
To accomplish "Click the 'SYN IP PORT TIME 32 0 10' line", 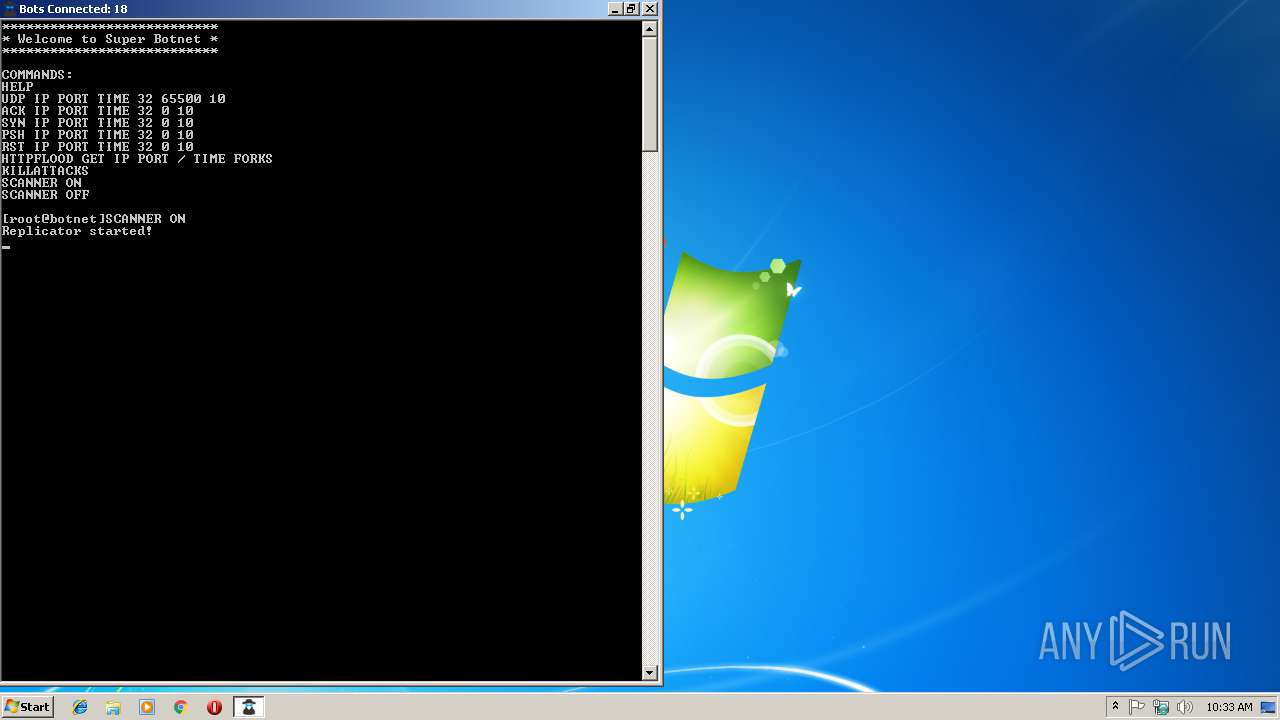I will tap(97, 123).
